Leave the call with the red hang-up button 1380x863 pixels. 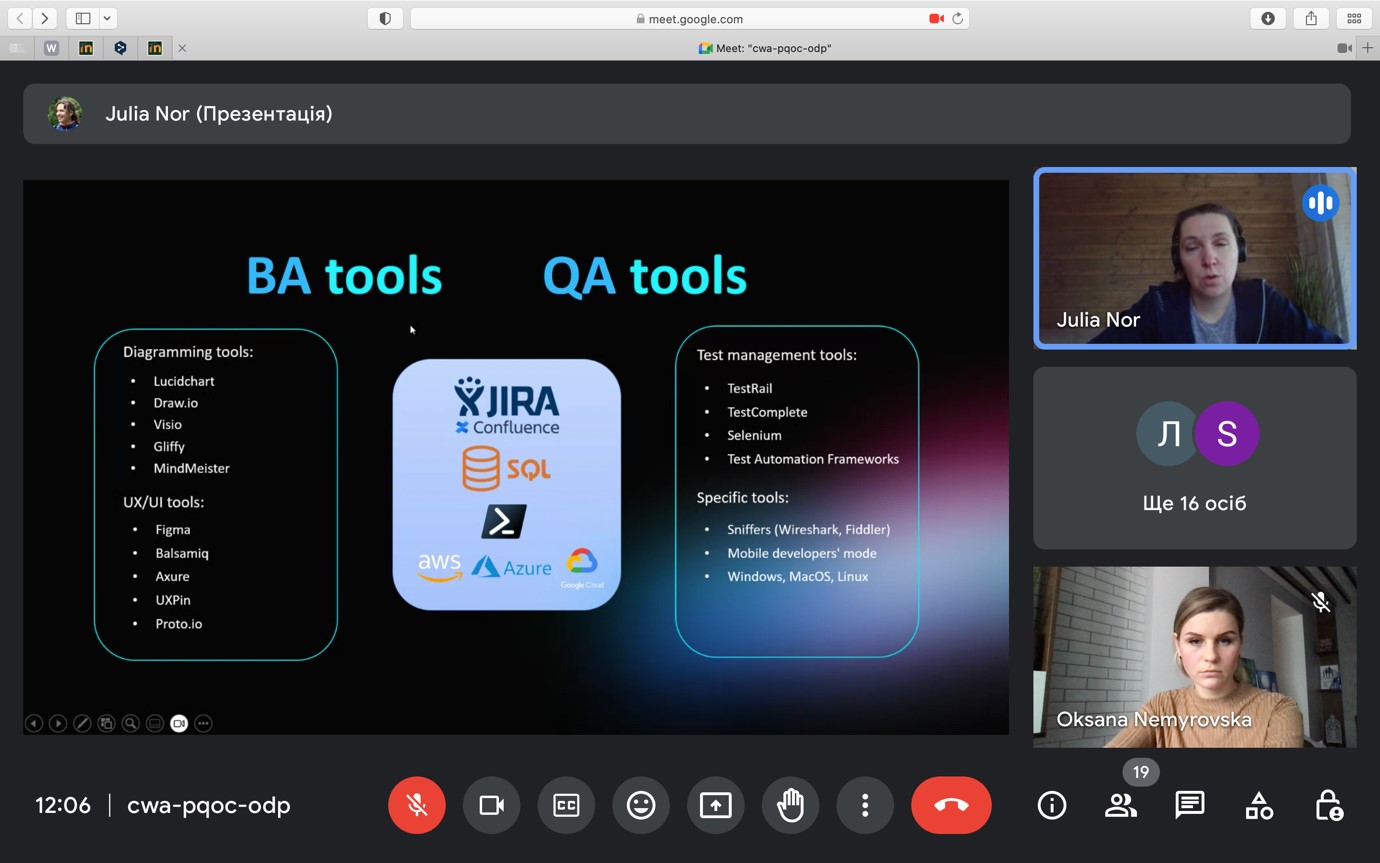coord(951,805)
